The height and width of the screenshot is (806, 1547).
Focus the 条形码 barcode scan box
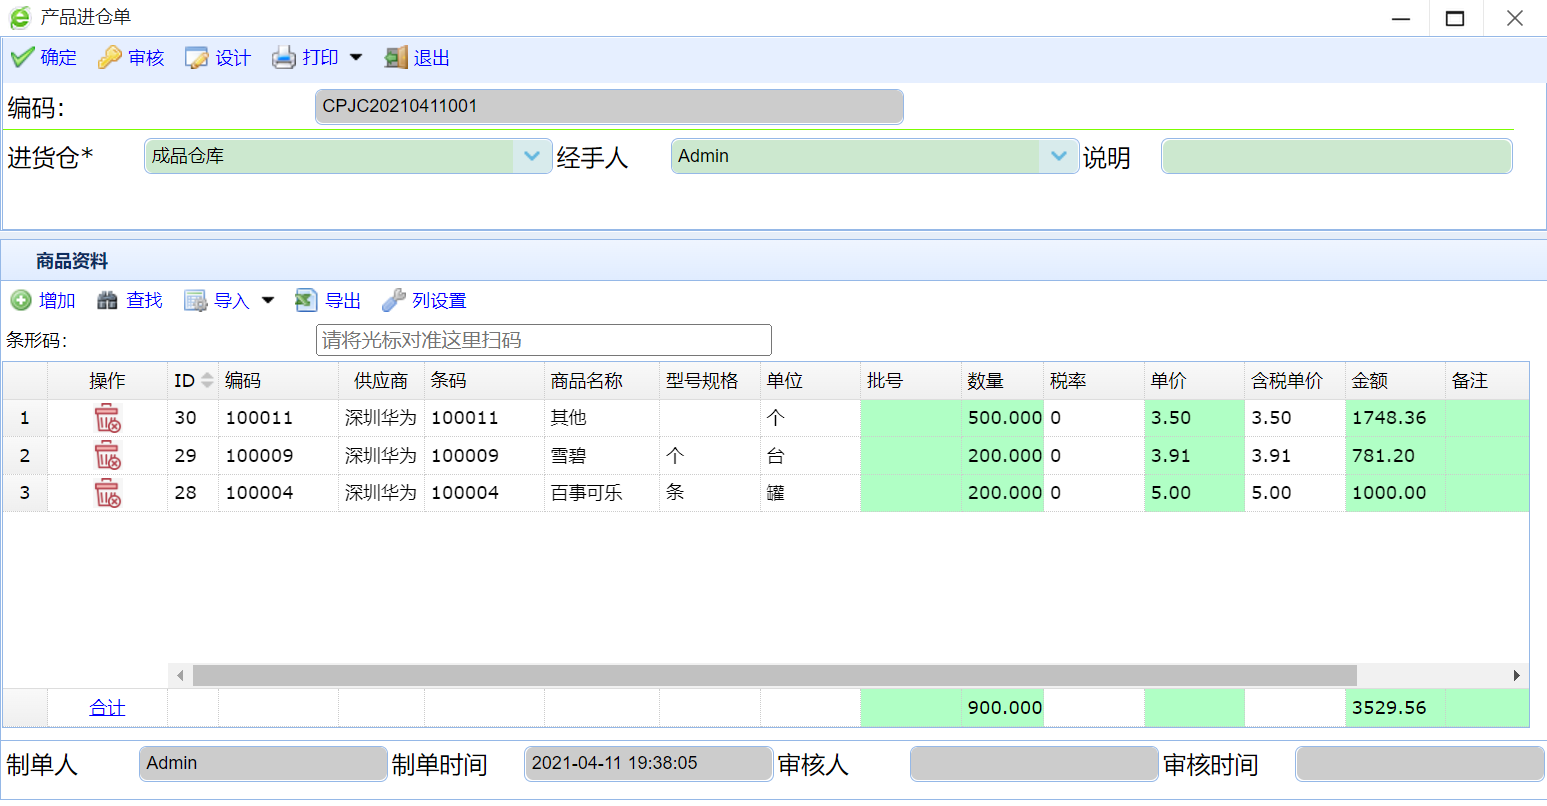tap(544, 340)
